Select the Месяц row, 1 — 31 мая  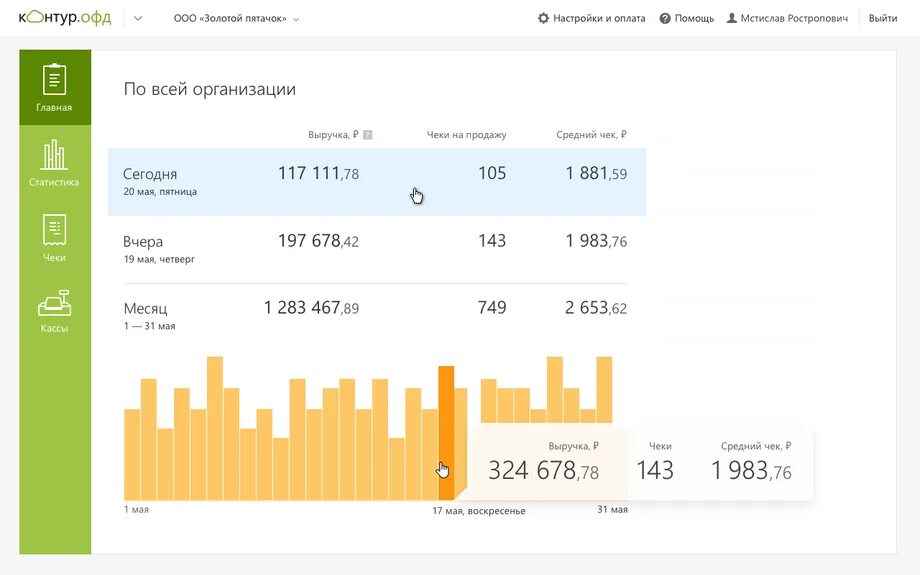[375, 316]
